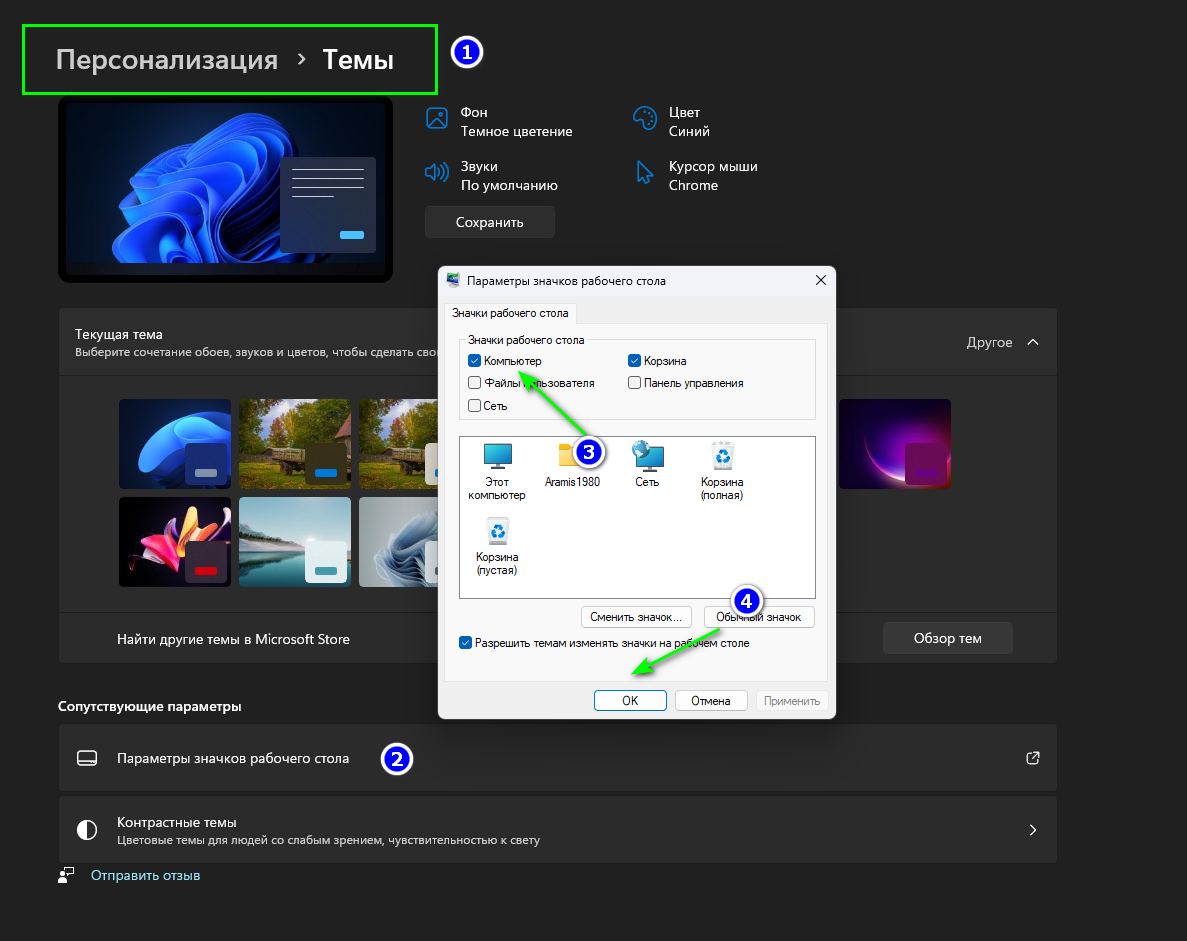Click the dialog title bar monitor icon
Viewport: 1187px width, 941px height.
453,280
